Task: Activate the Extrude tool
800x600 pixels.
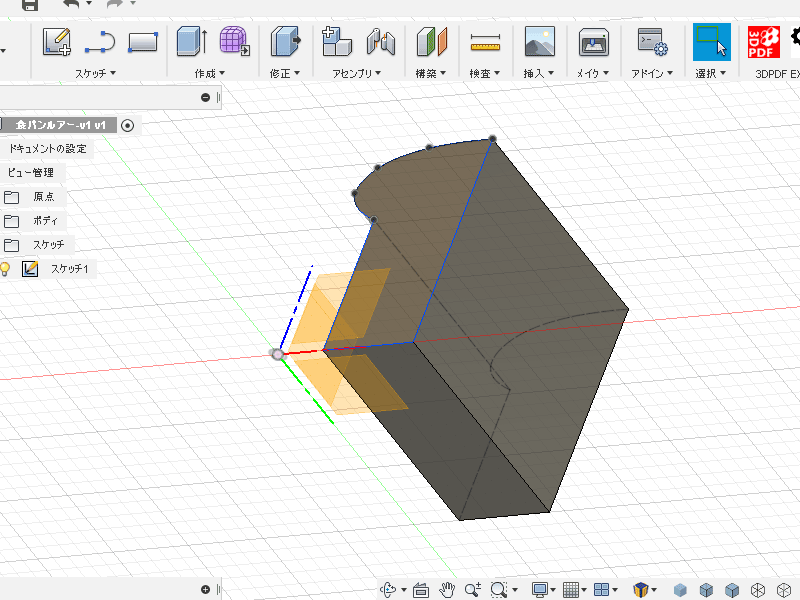Action: pyautogui.click(x=192, y=41)
